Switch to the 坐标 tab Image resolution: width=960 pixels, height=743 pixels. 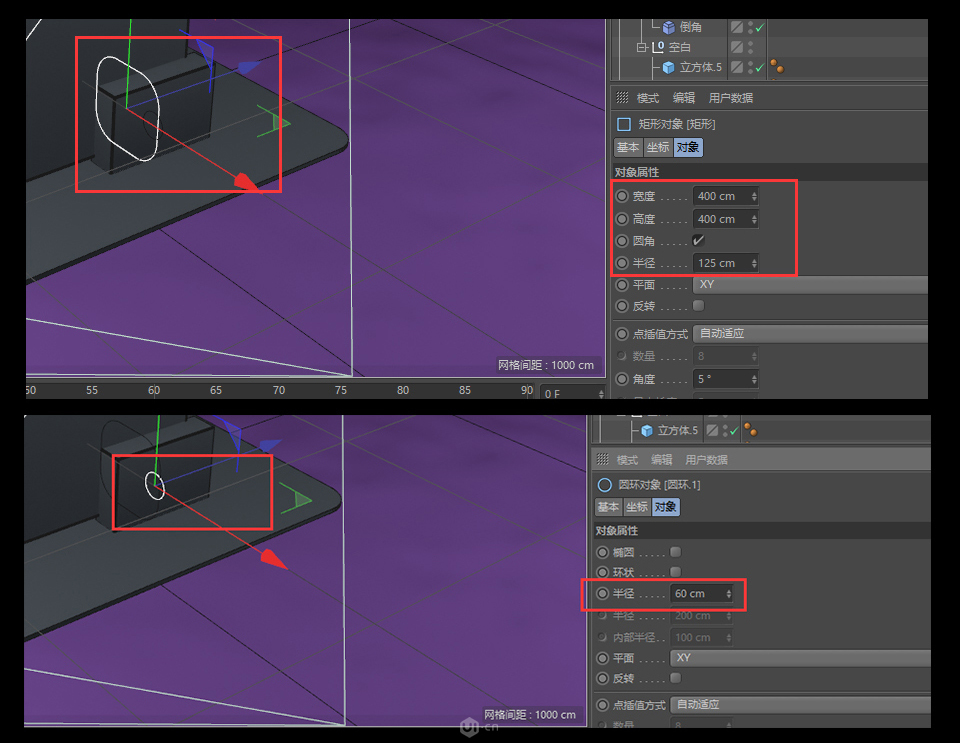(x=658, y=147)
